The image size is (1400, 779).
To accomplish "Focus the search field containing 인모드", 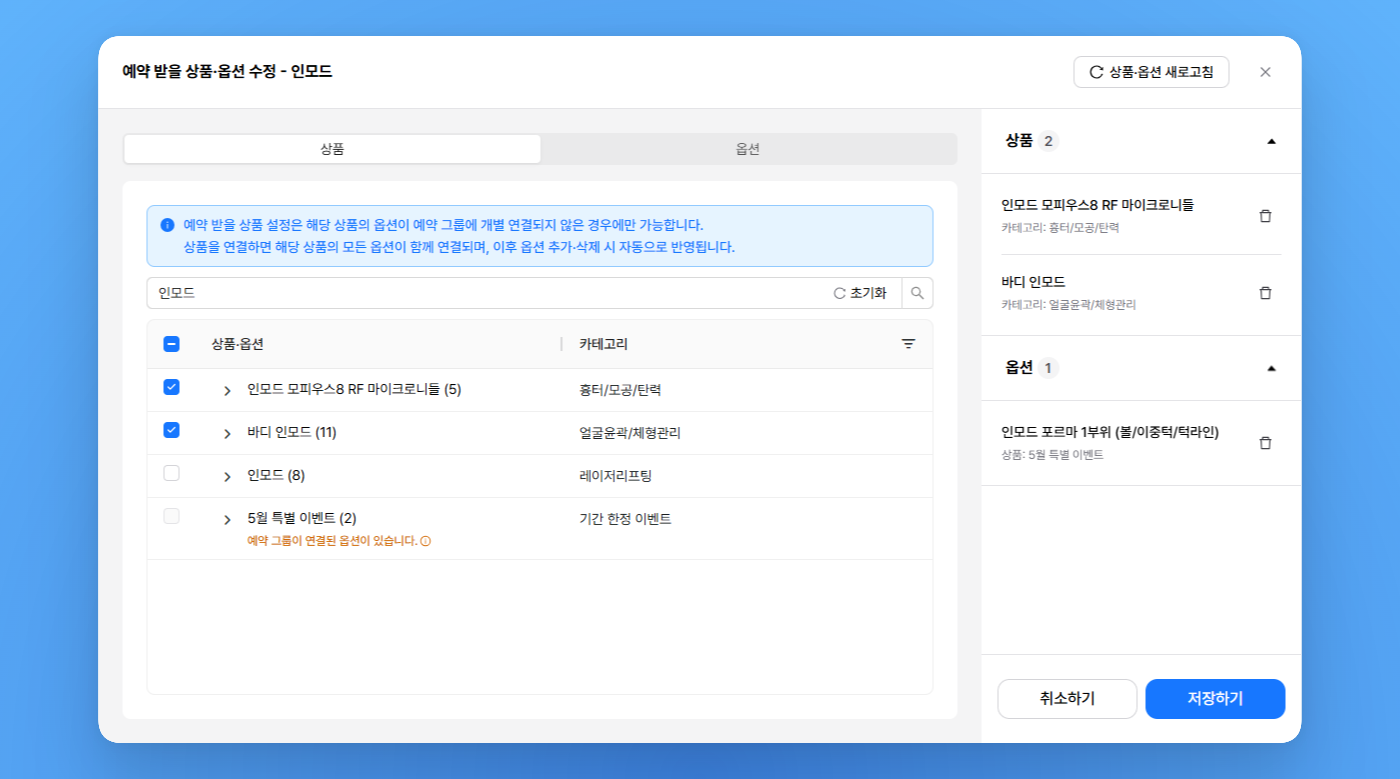I will coord(490,293).
